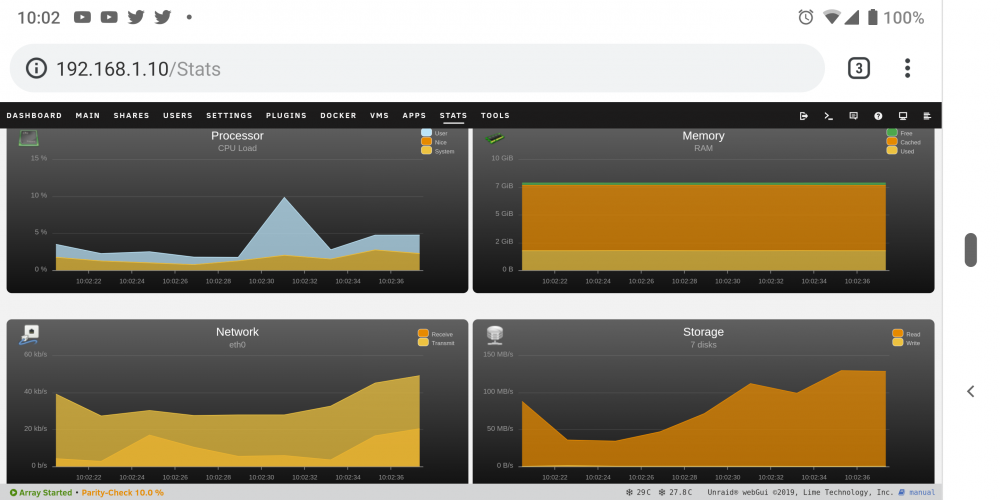
Task: Toggle the Transmit series swatch in Network legend
Action: (x=423, y=342)
